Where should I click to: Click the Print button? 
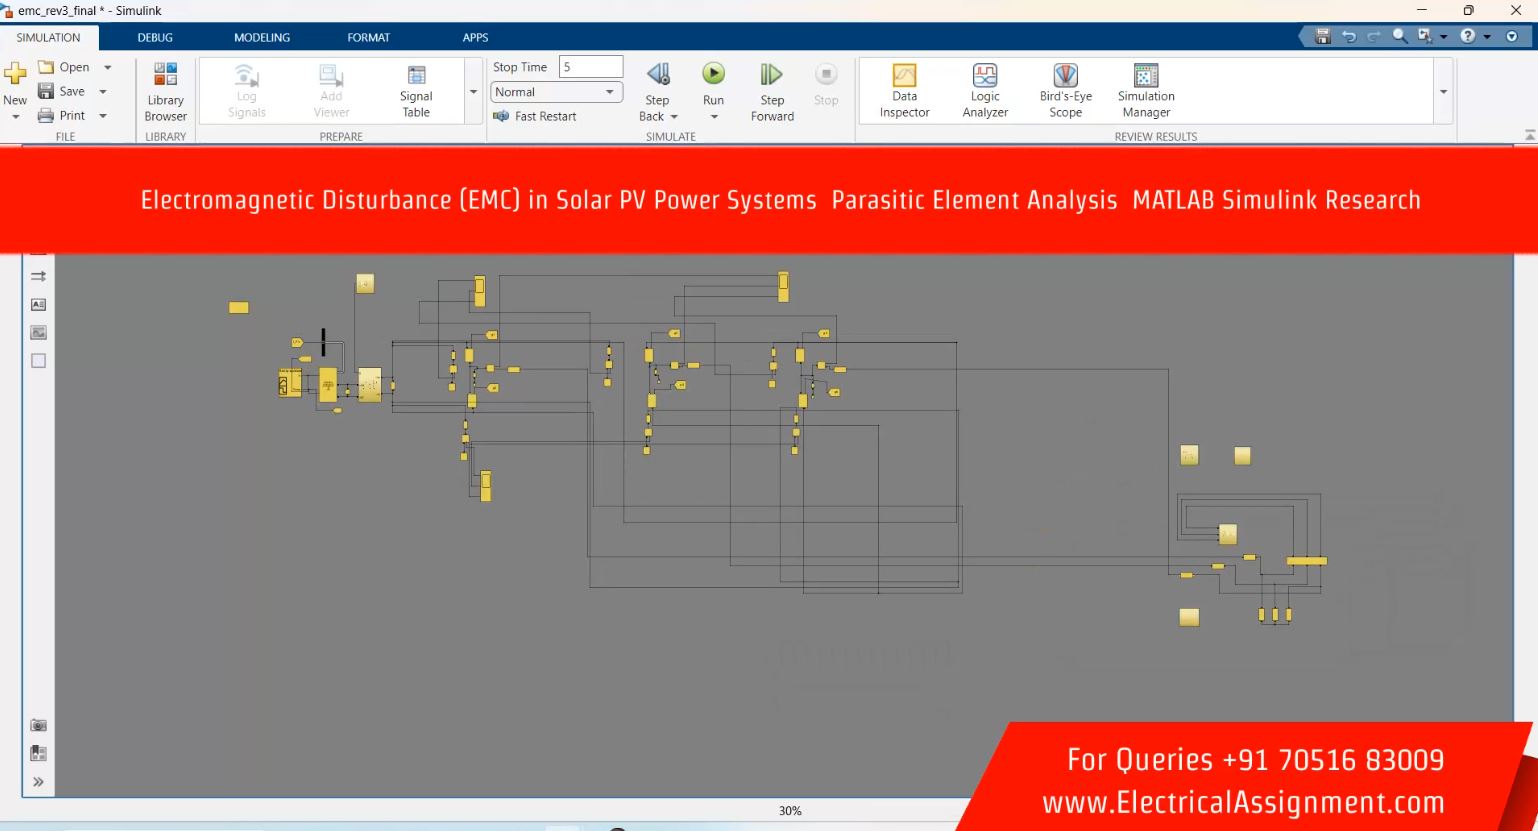[62, 115]
